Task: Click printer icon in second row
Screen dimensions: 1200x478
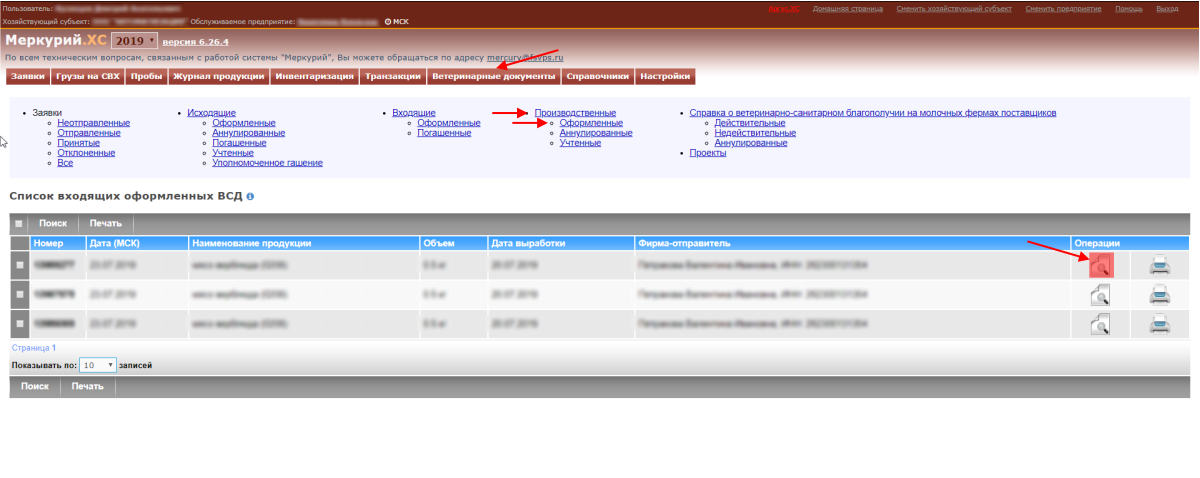Action: [x=1159, y=294]
